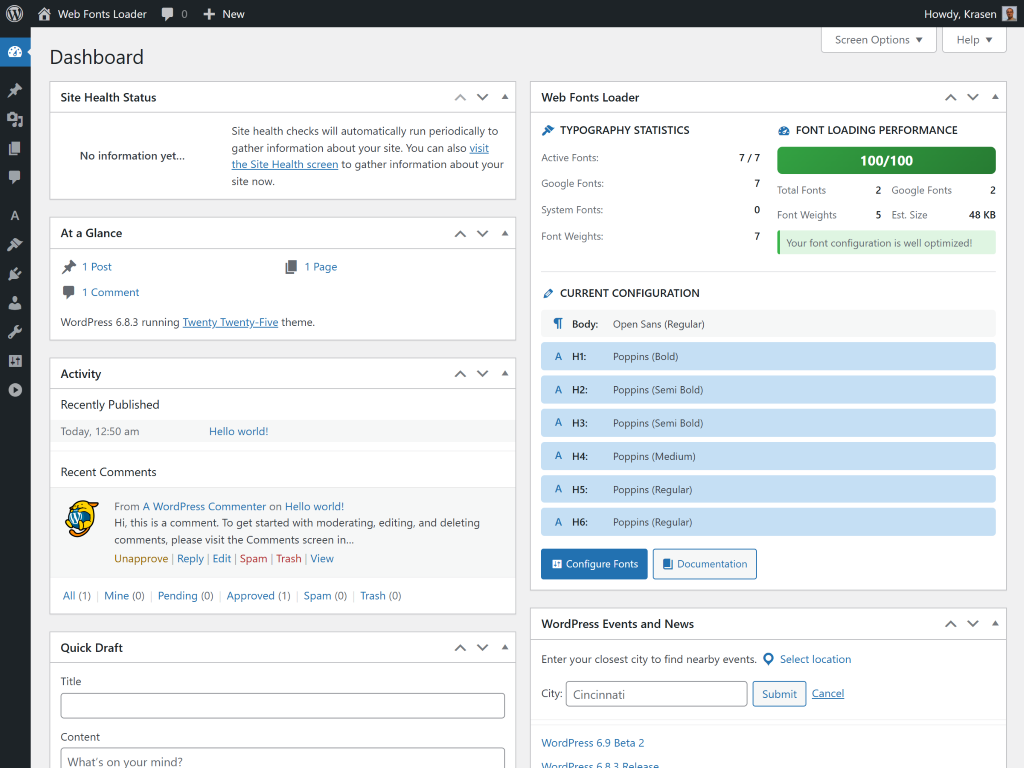Viewport: 1024px width, 768px height.
Task: Click Collapse menu play icon in sidebar
Action: 15,390
